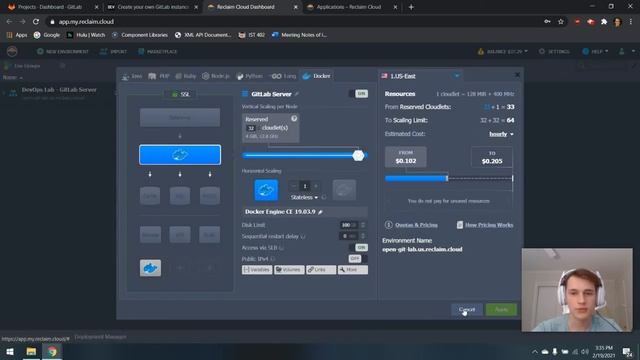Click Import in top toolbar
Screen dimensions: 640x360
click(x=113, y=51)
